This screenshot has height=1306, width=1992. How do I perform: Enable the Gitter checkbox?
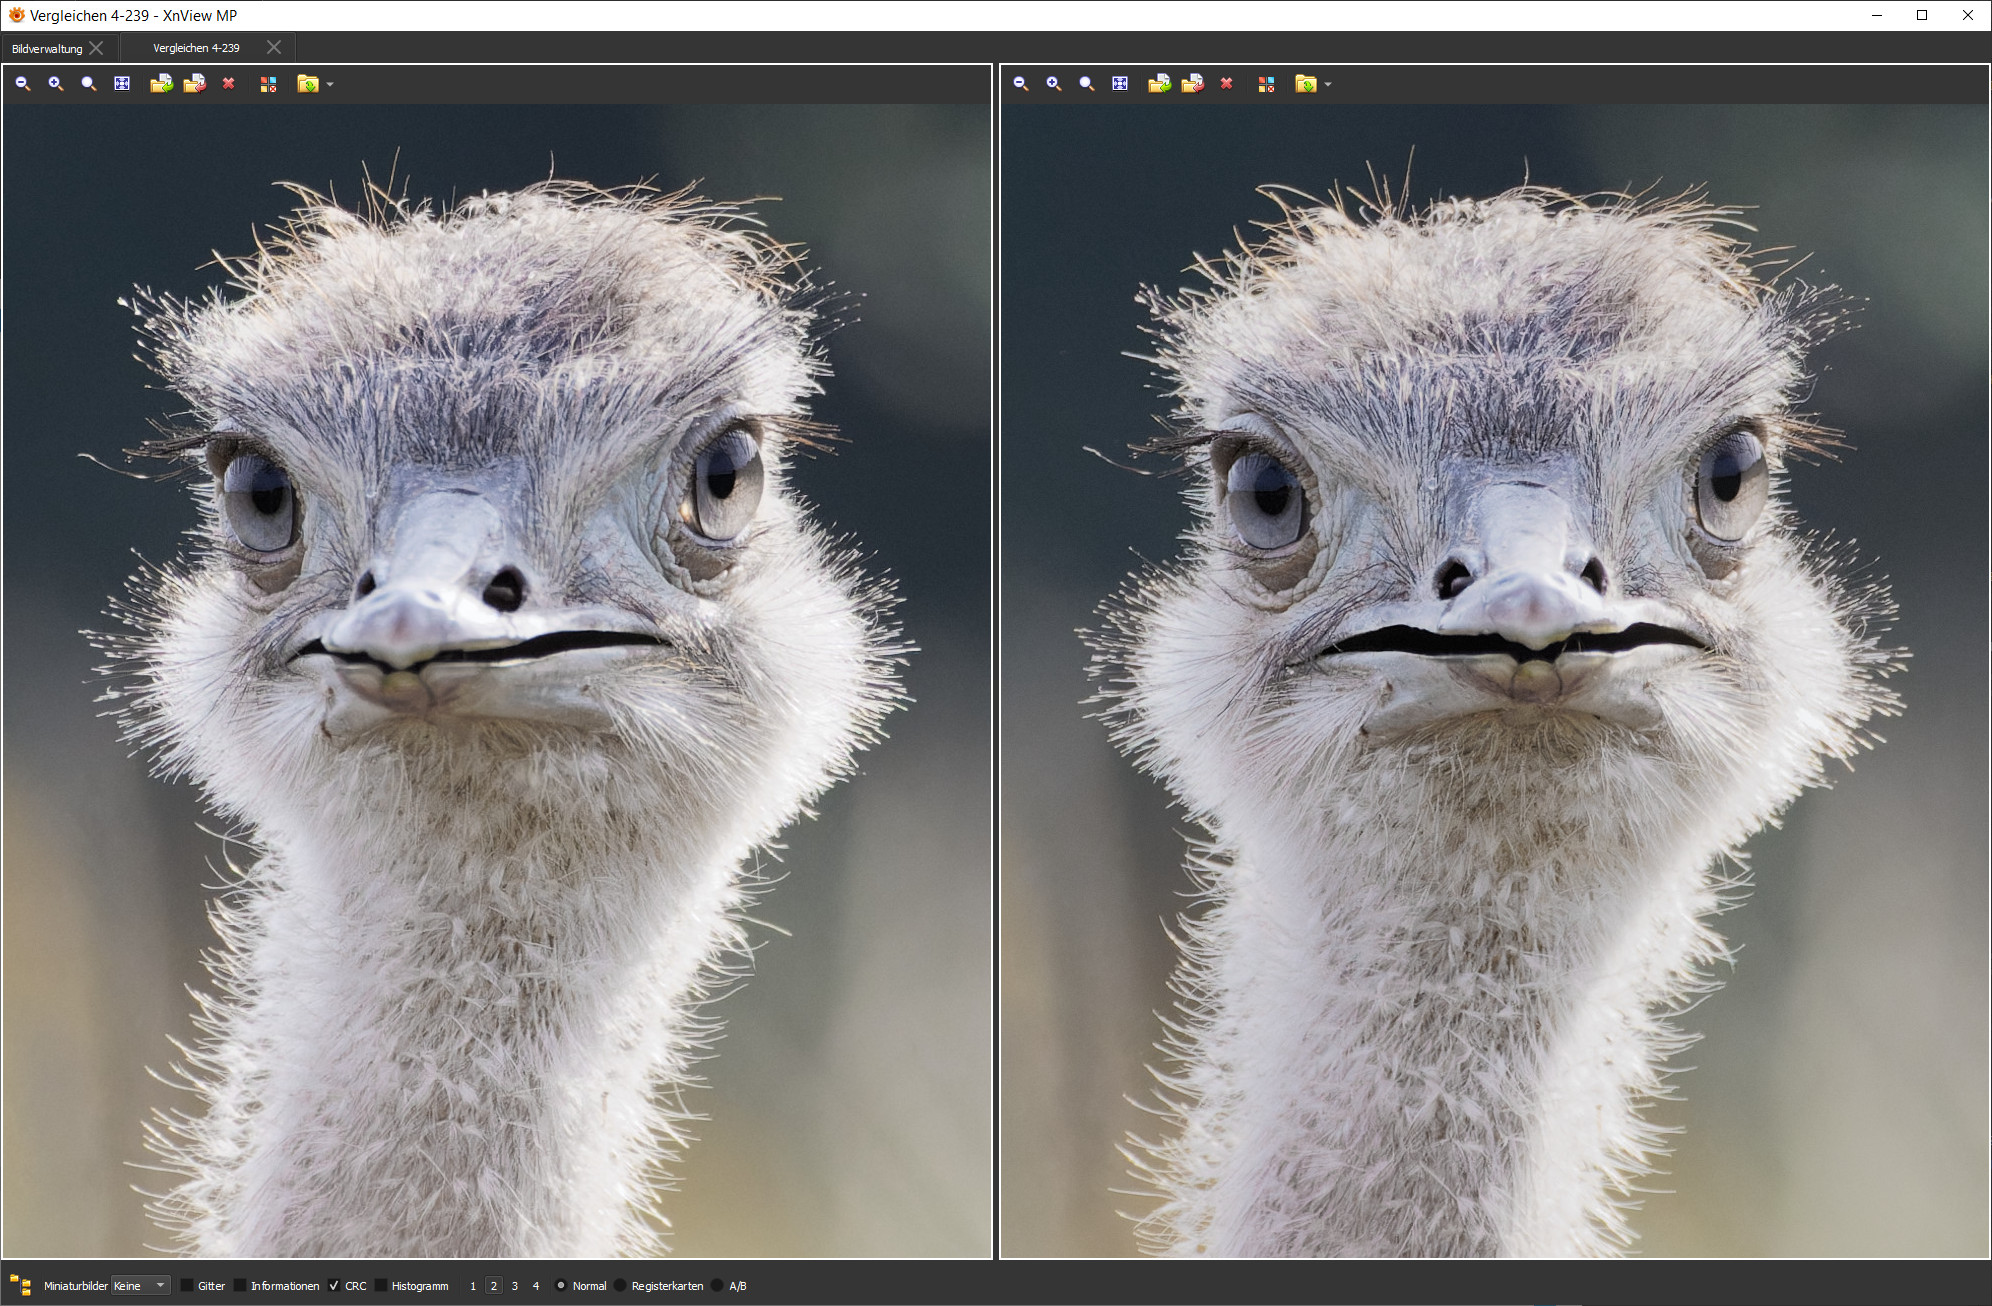(187, 1285)
